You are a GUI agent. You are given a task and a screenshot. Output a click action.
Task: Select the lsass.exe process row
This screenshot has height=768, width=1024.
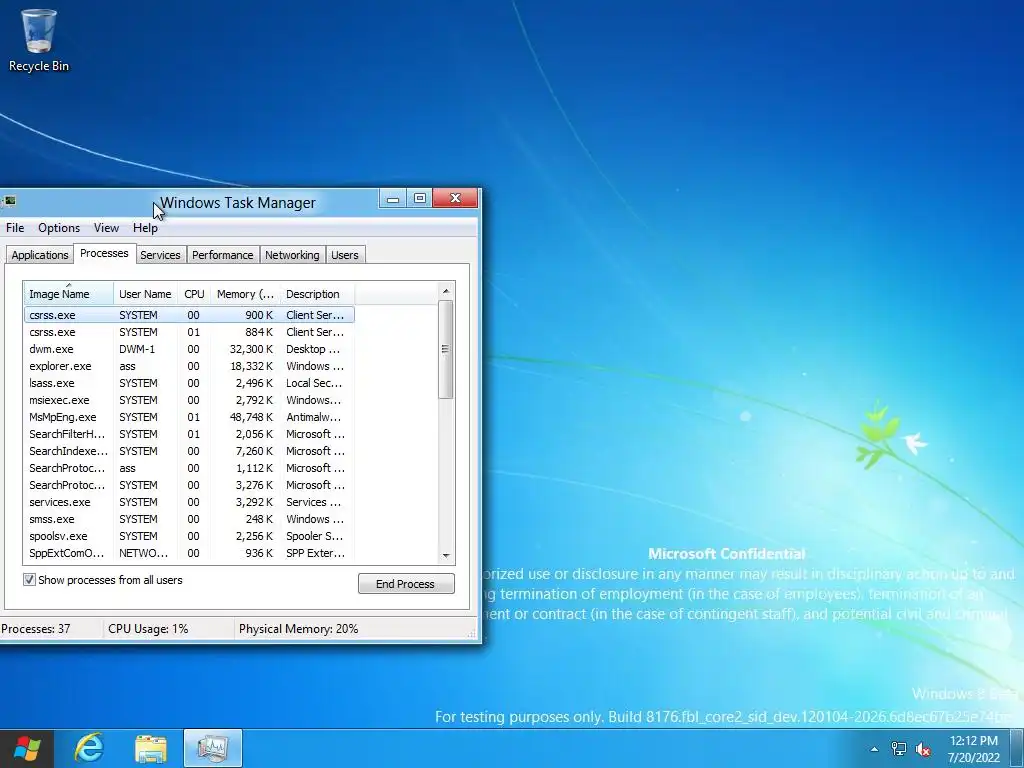(189, 383)
